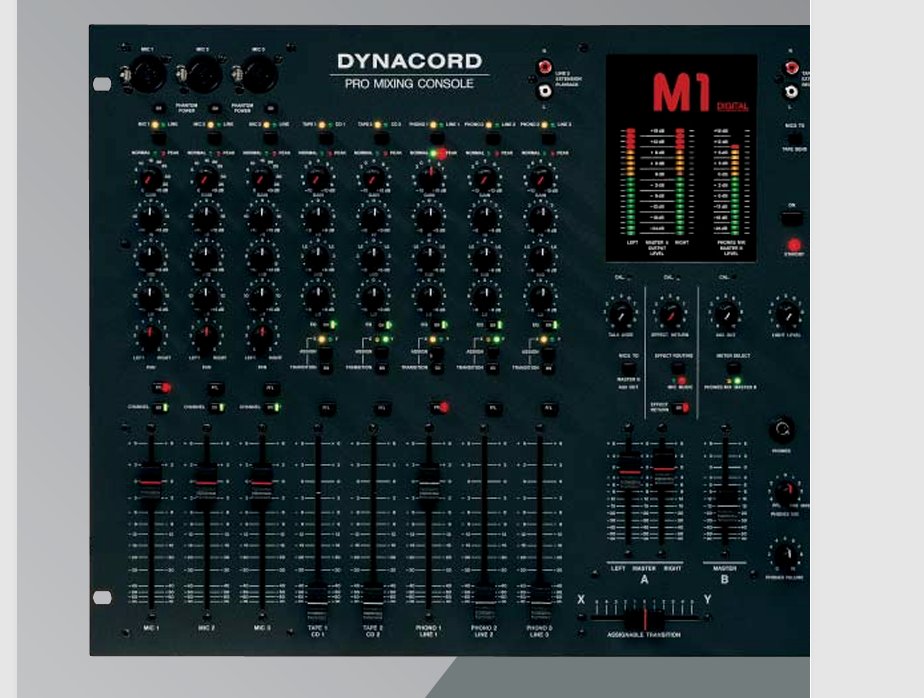Click the Meter Select button
The width and height of the screenshot is (924, 698).
click(x=733, y=368)
